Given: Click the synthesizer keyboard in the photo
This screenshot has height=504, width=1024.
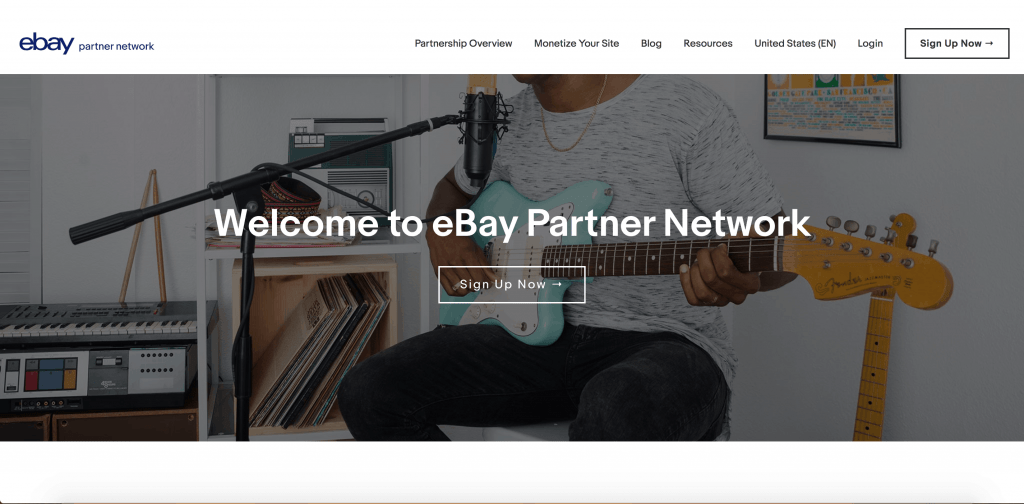Looking at the screenshot, I should (98, 323).
